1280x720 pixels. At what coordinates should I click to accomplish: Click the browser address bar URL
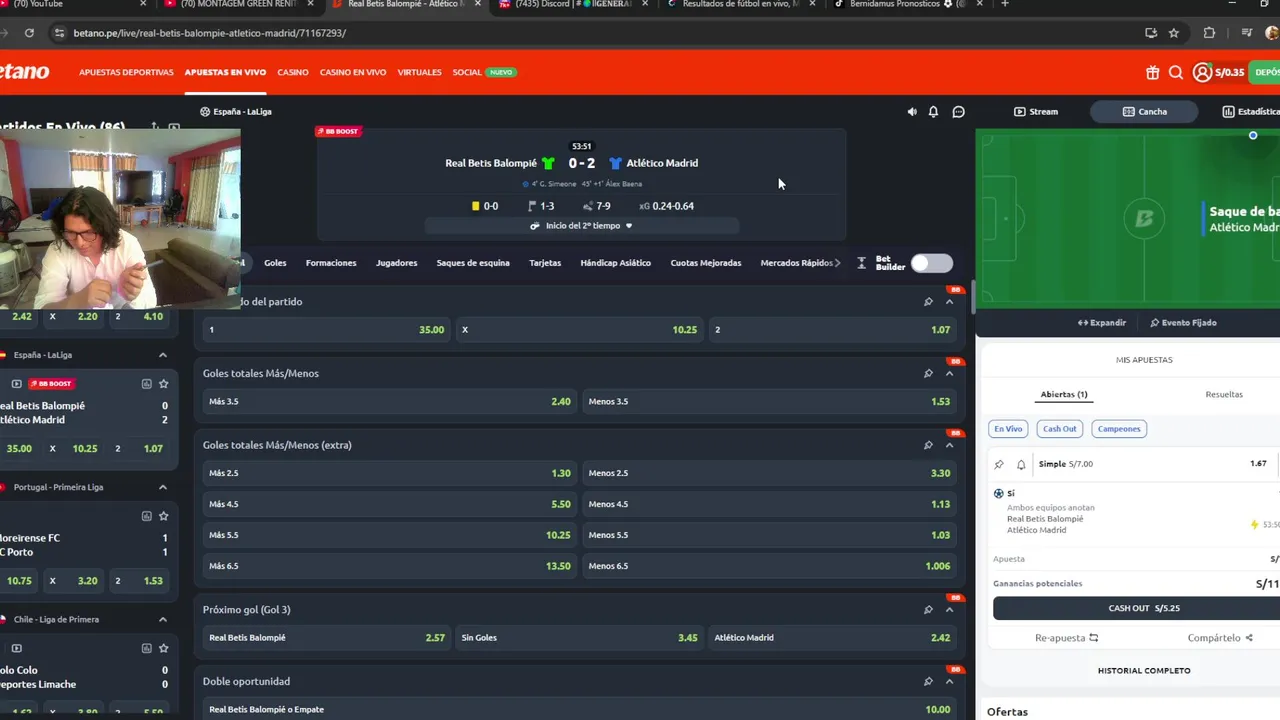(209, 33)
